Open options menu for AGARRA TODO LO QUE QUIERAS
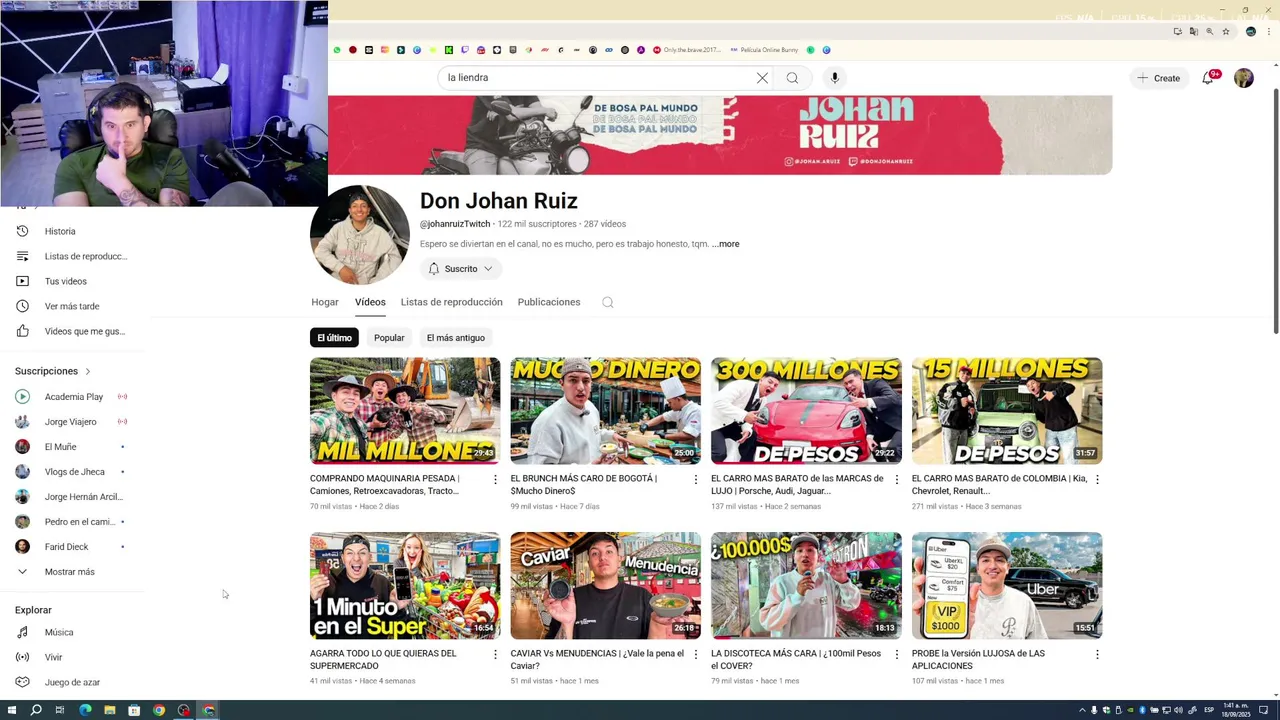Screen dimensions: 1280x720 (495, 655)
